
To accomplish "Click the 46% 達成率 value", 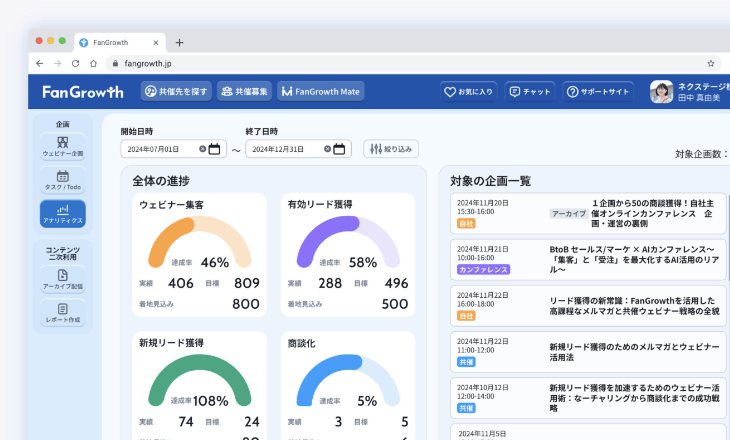I will coord(215,263).
